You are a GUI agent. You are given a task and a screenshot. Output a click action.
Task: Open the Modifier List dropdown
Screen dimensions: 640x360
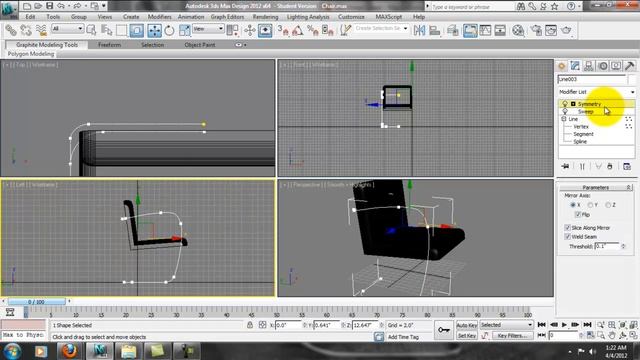pyautogui.click(x=597, y=92)
